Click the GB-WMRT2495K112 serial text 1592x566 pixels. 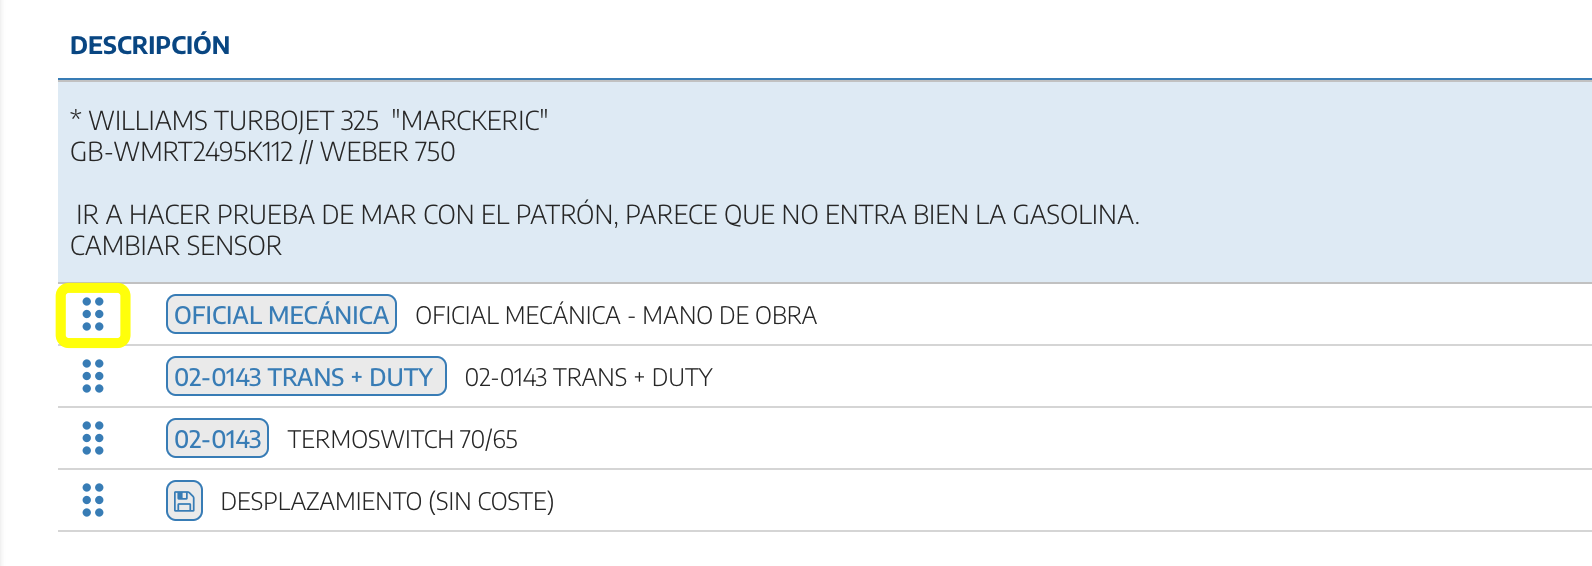[181, 152]
